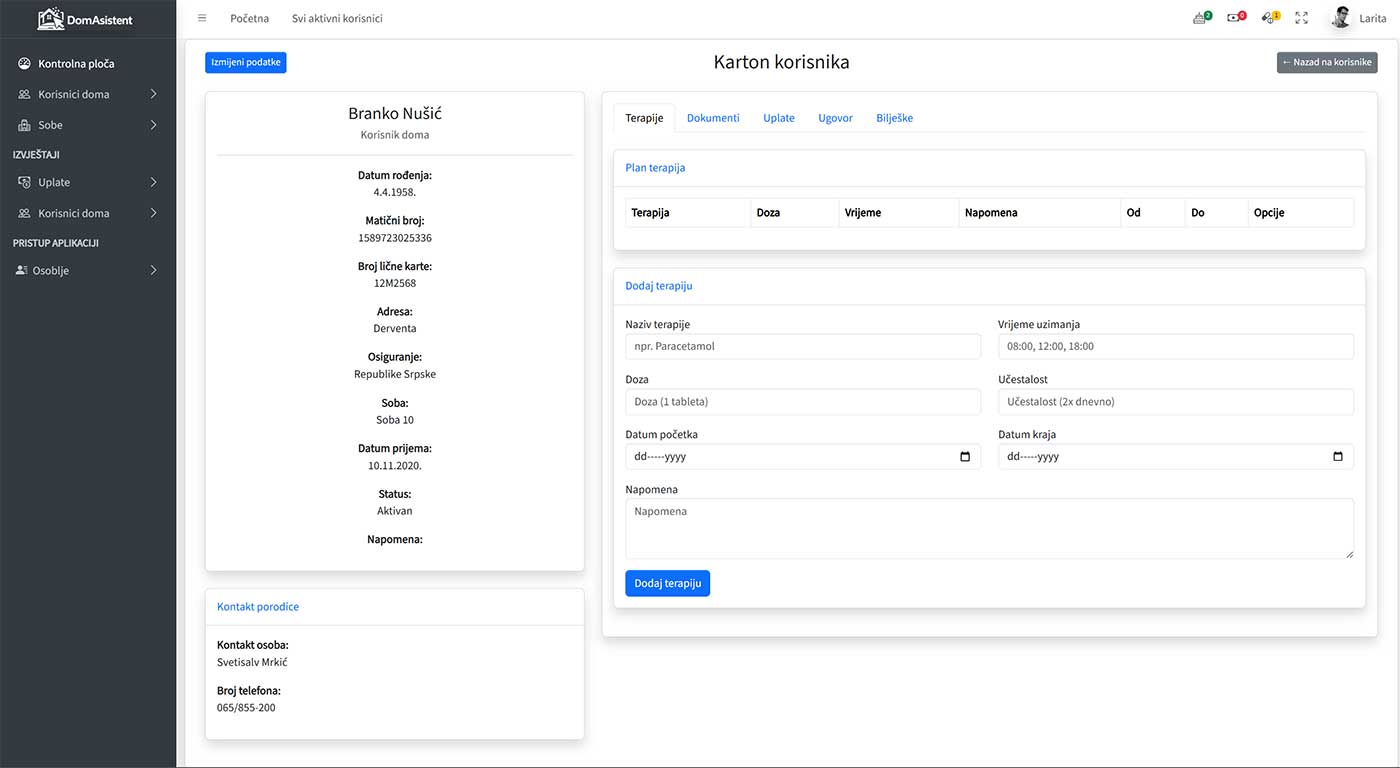This screenshot has height=768, width=1400.
Task: Expand first Korisnici doma sidebar menu
Action: [153, 94]
